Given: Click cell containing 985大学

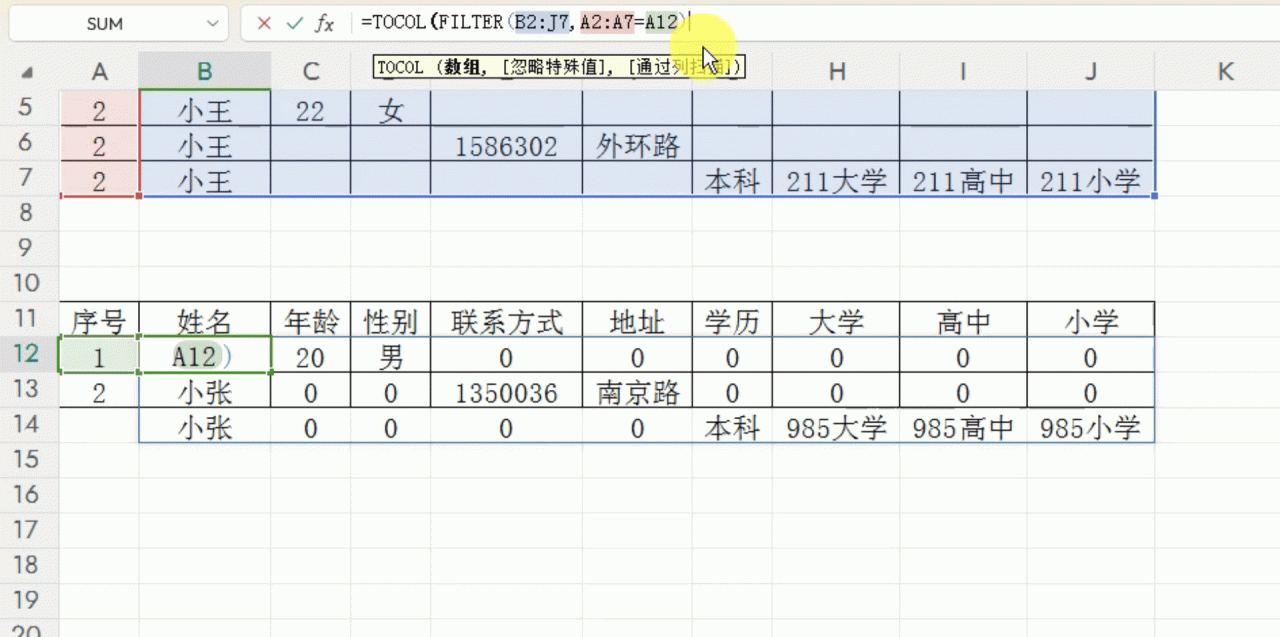Looking at the screenshot, I should [x=836, y=427].
